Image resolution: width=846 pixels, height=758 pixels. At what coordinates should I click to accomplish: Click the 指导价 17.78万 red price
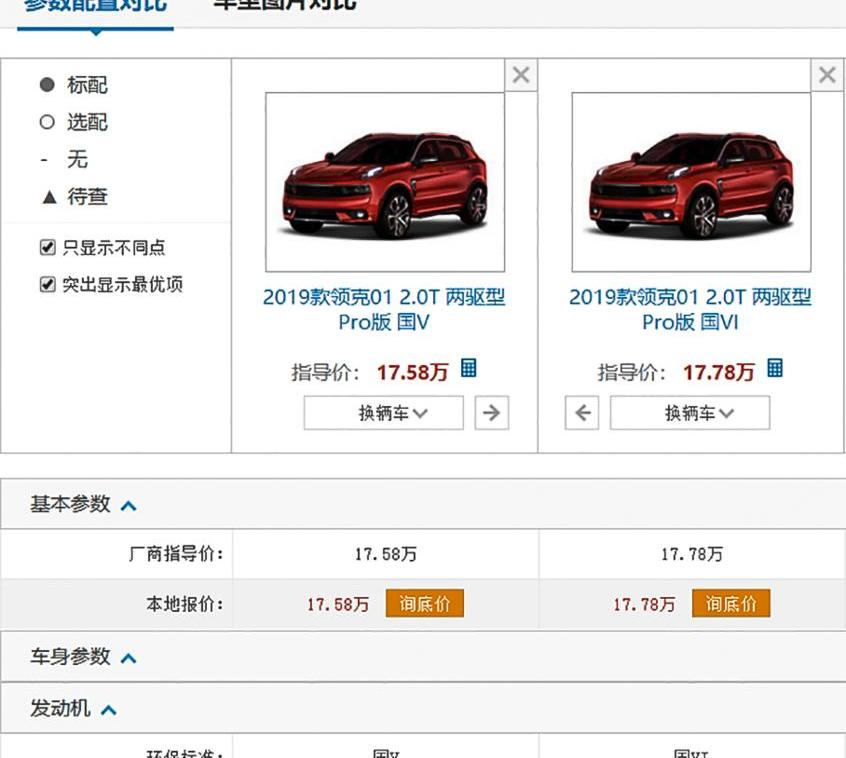pos(719,372)
